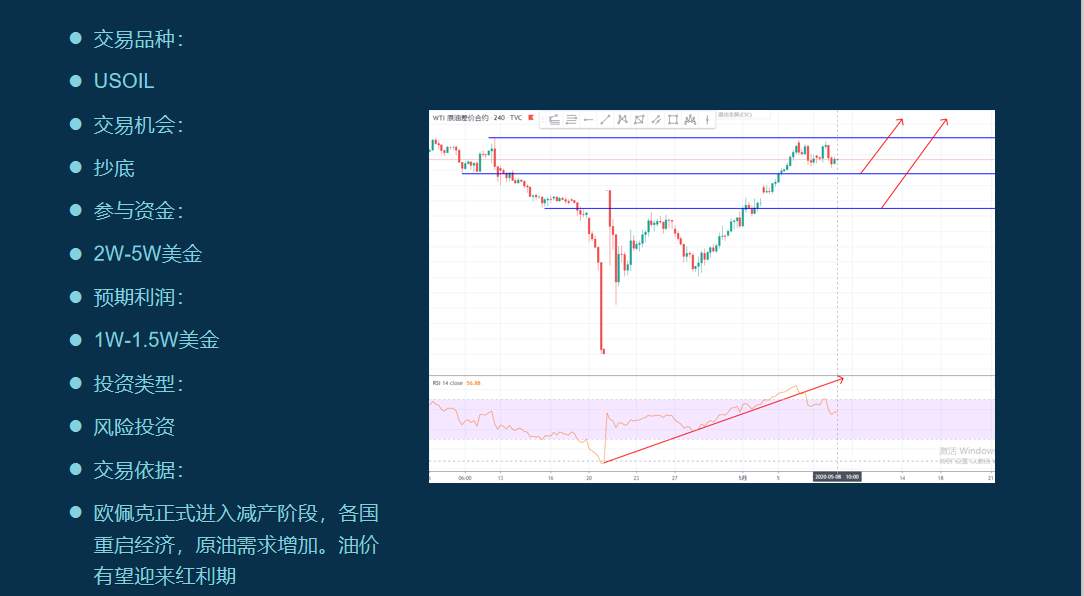Screen dimensions: 1084x596
Task: Select the quadrilateral pattern tool beside zigzag
Action: pyautogui.click(x=639, y=120)
